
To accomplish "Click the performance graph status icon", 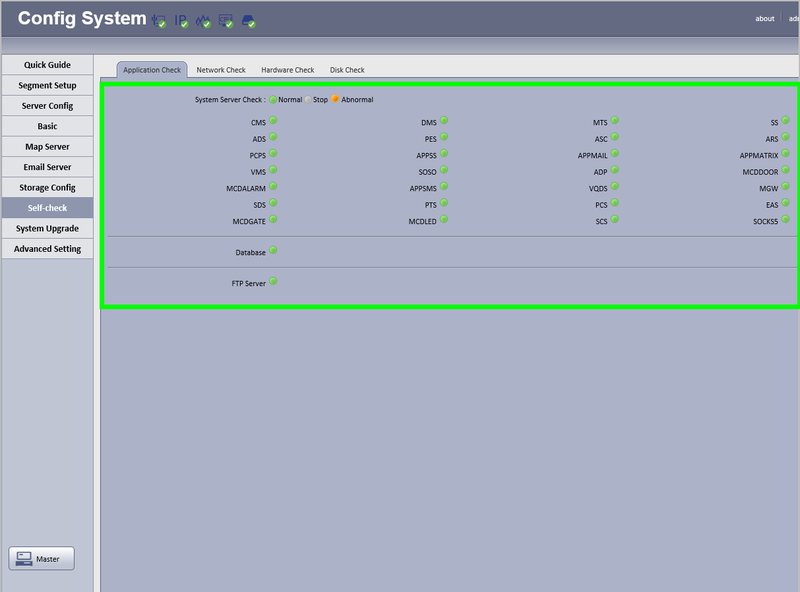I will click(x=203, y=20).
